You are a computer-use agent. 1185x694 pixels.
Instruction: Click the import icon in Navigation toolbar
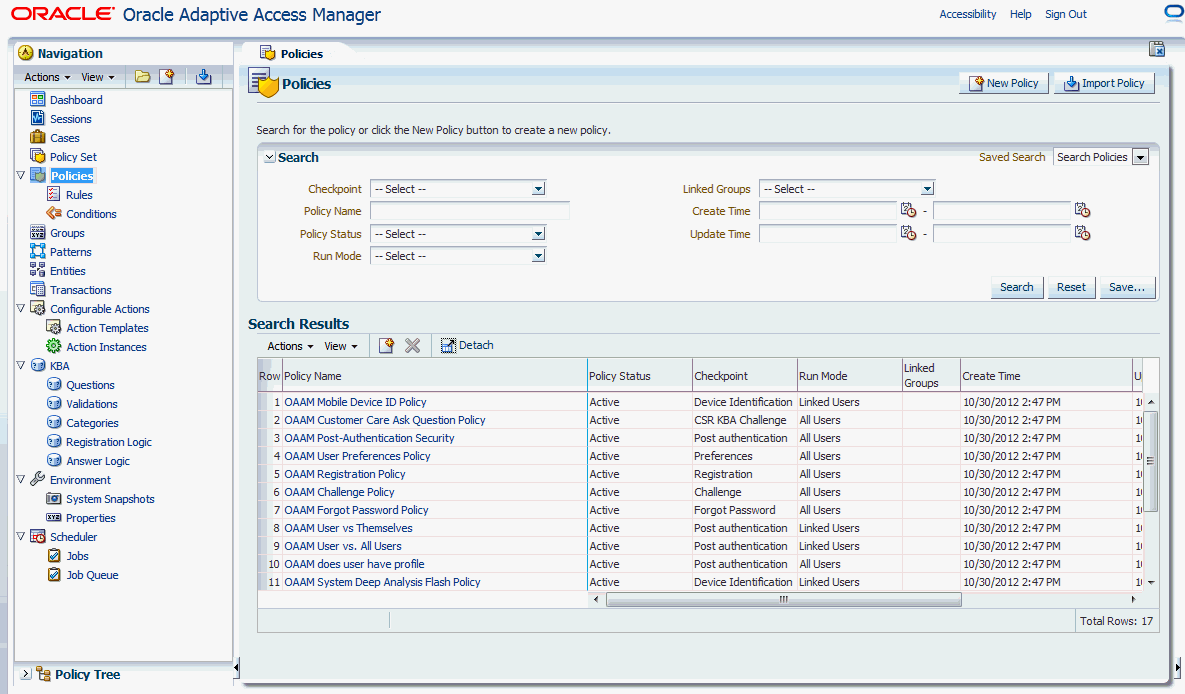click(203, 76)
